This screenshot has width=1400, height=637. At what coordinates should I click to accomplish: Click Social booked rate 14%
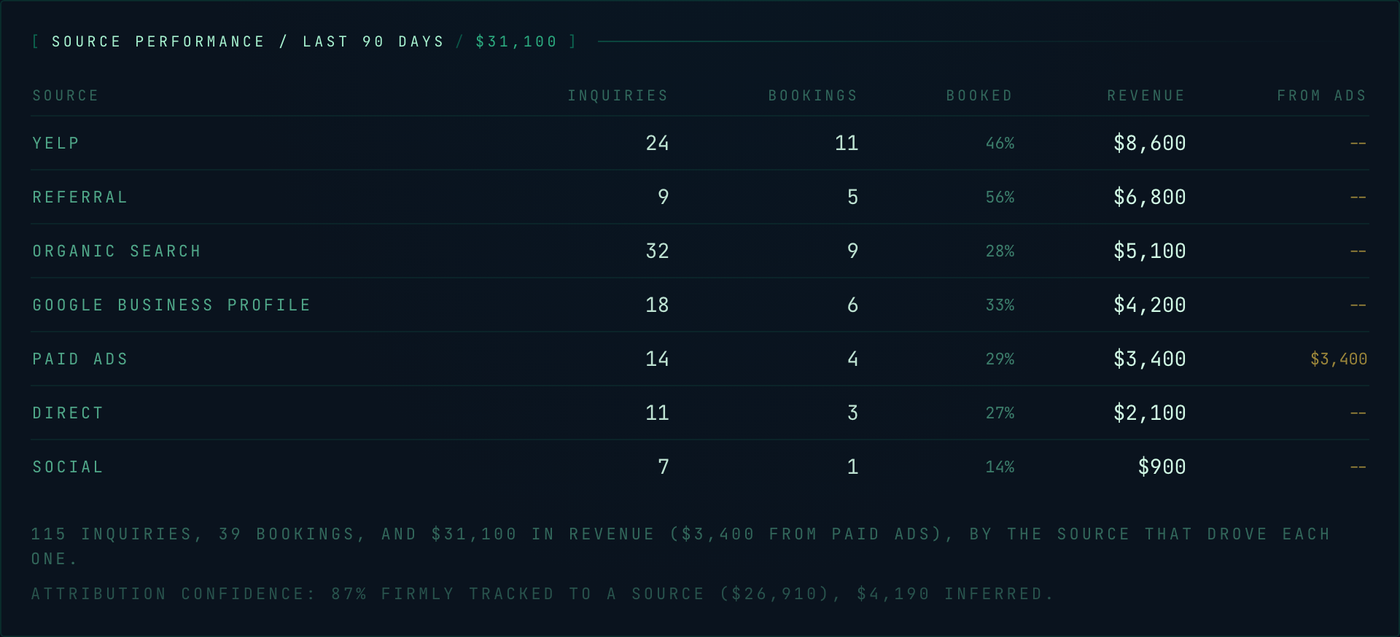pos(1000,467)
